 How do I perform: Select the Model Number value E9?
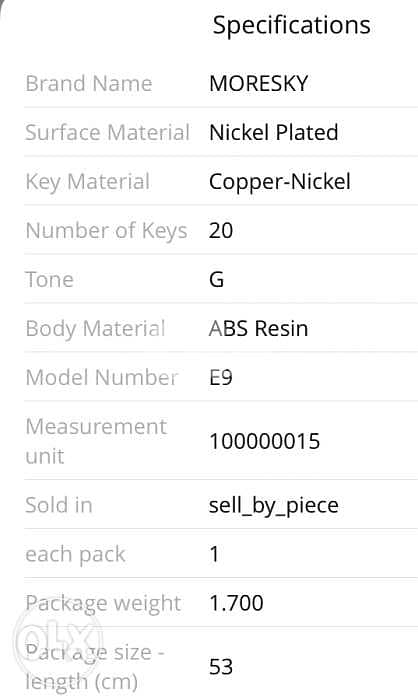221,378
